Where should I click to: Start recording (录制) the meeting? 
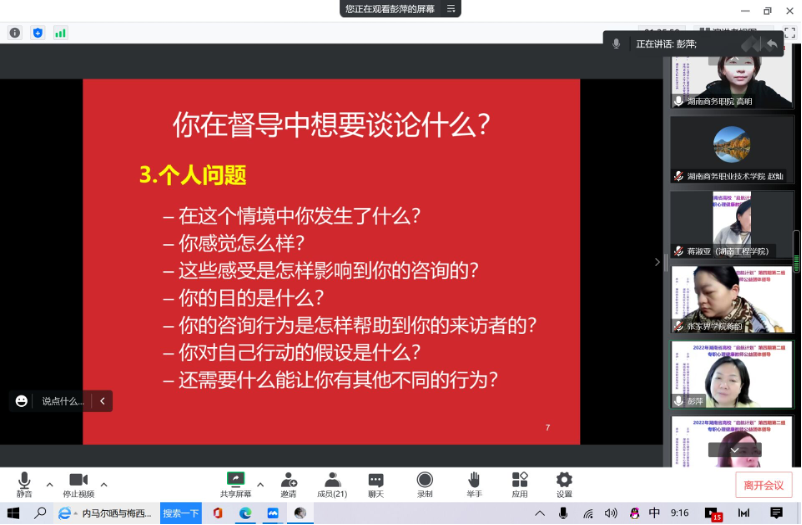(x=425, y=484)
